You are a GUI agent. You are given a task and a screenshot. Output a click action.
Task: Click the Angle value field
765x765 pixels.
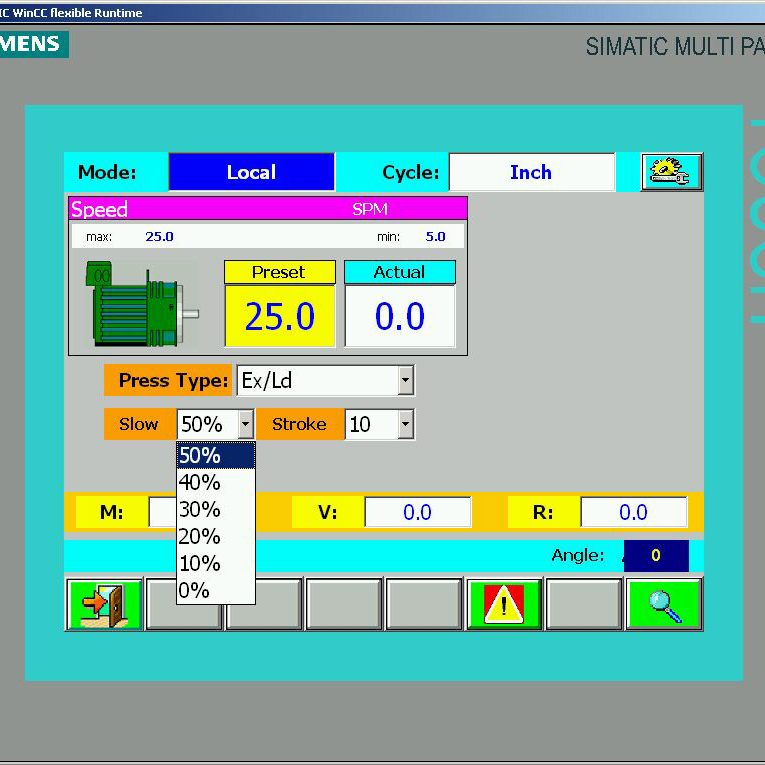656,555
